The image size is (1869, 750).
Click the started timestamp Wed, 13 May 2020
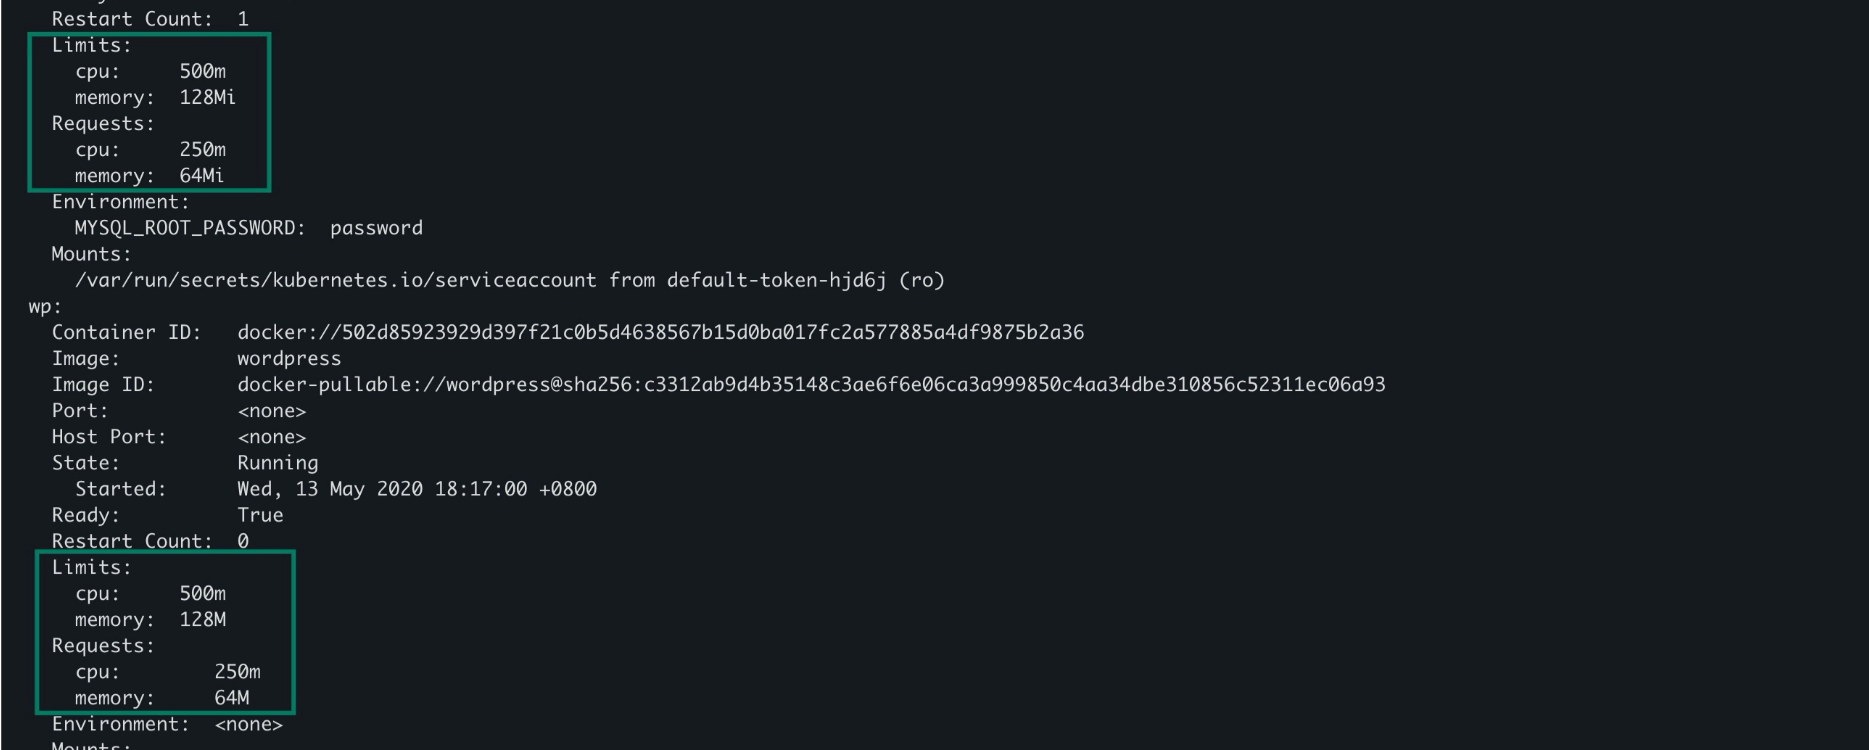(417, 489)
